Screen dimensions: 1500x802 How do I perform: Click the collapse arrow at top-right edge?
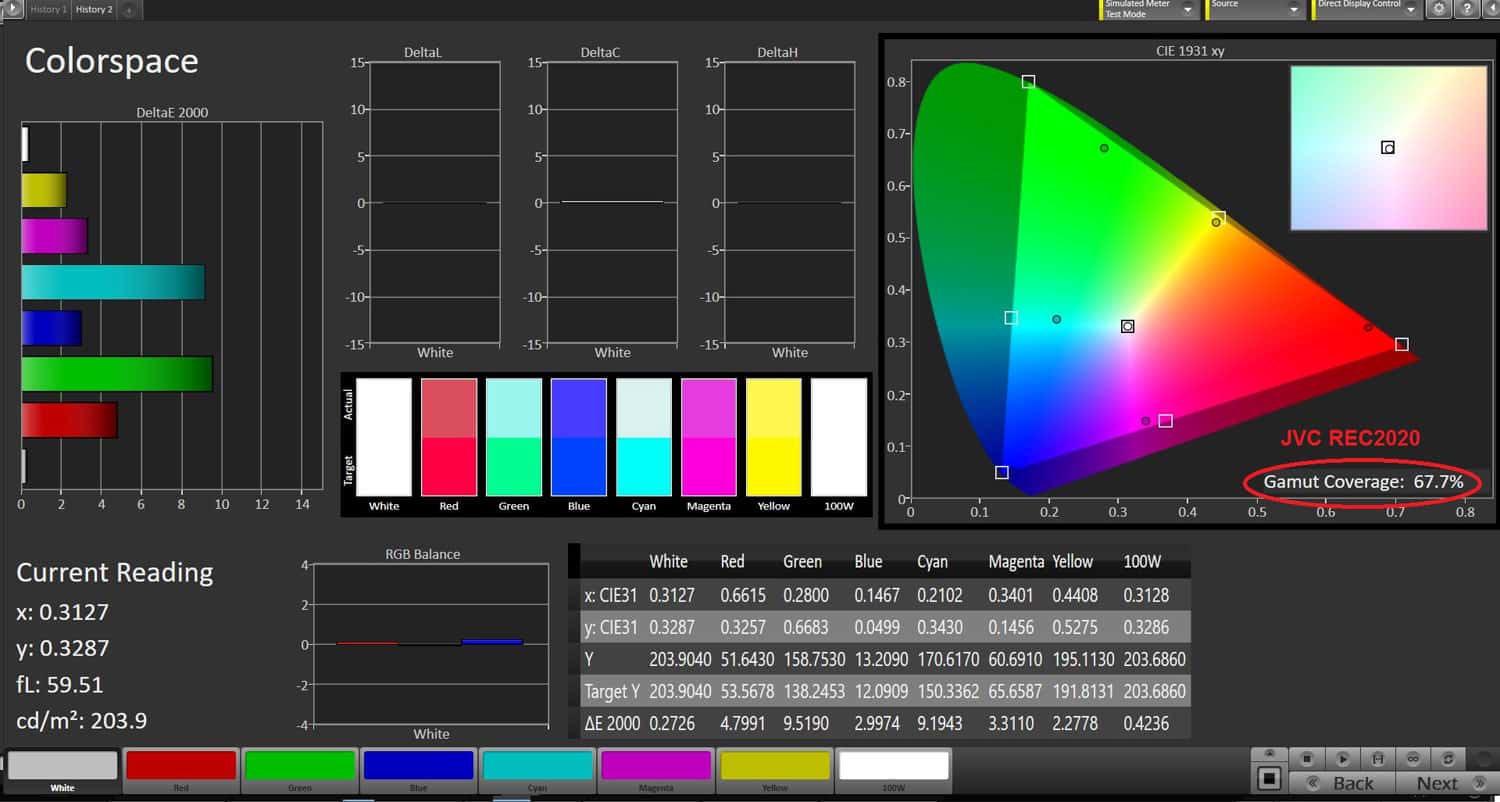click(1490, 9)
